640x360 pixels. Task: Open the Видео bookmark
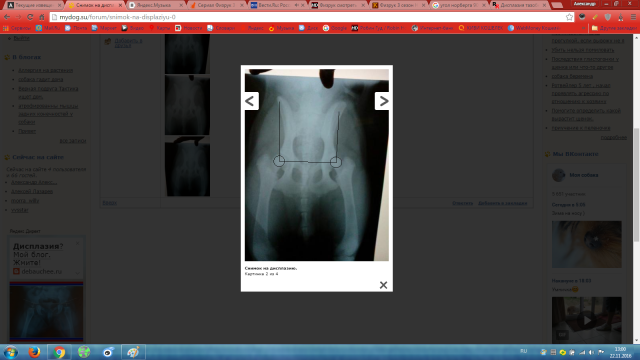point(133,28)
